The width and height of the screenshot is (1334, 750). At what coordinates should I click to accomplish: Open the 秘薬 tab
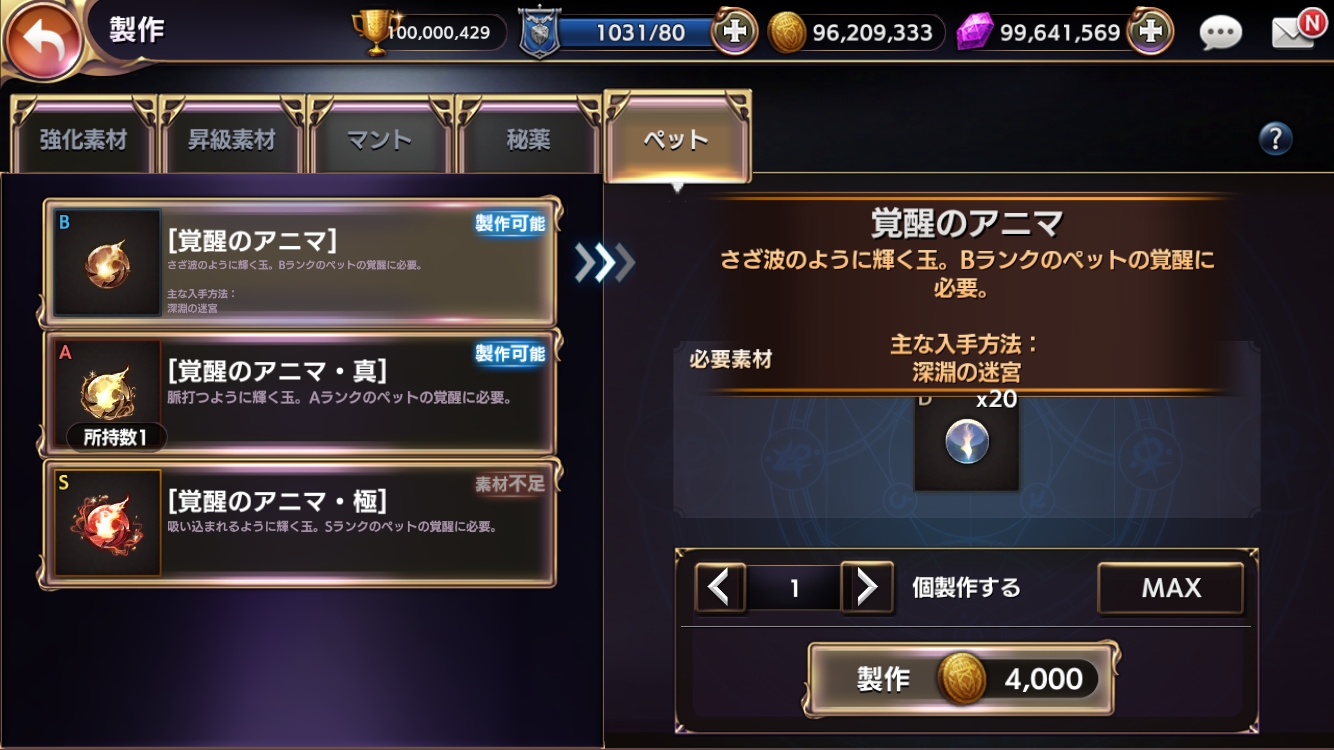pos(528,138)
